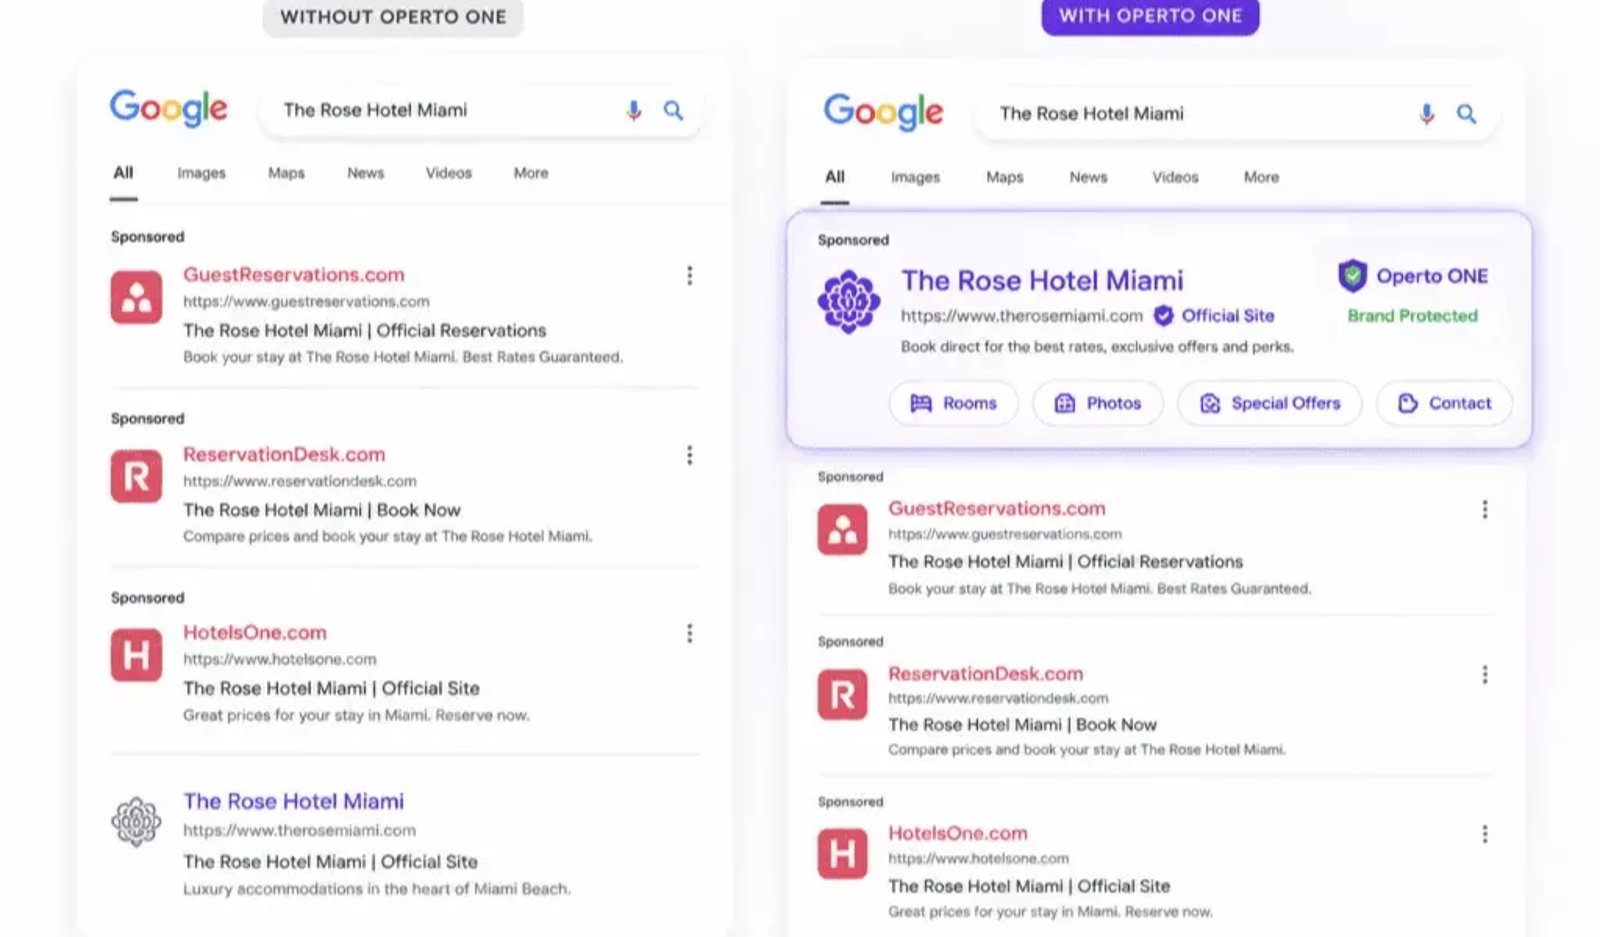This screenshot has height=937, width=1600.
Task: Click purple rose logo in highlighted ad
Action: coord(849,301)
